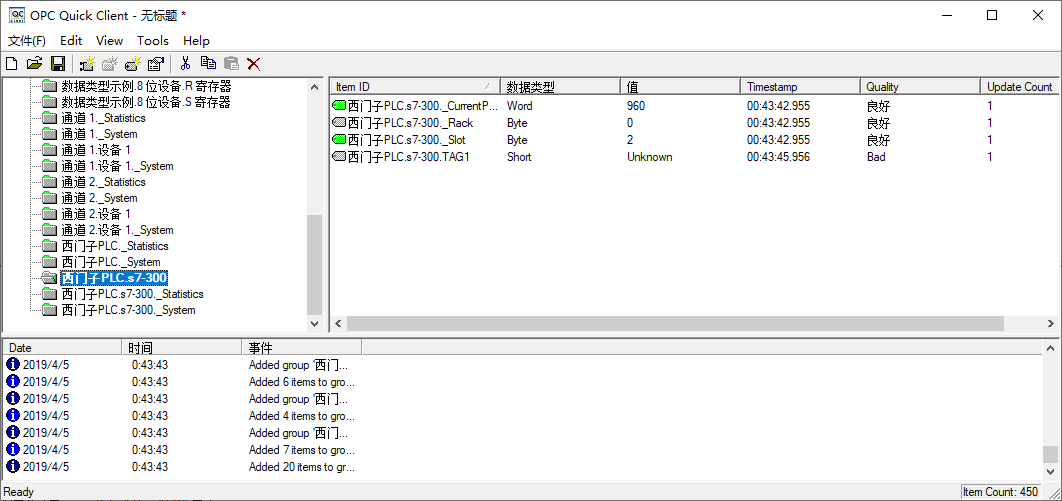Open the Help menu
Image resolution: width=1062 pixels, height=501 pixels.
click(x=196, y=41)
